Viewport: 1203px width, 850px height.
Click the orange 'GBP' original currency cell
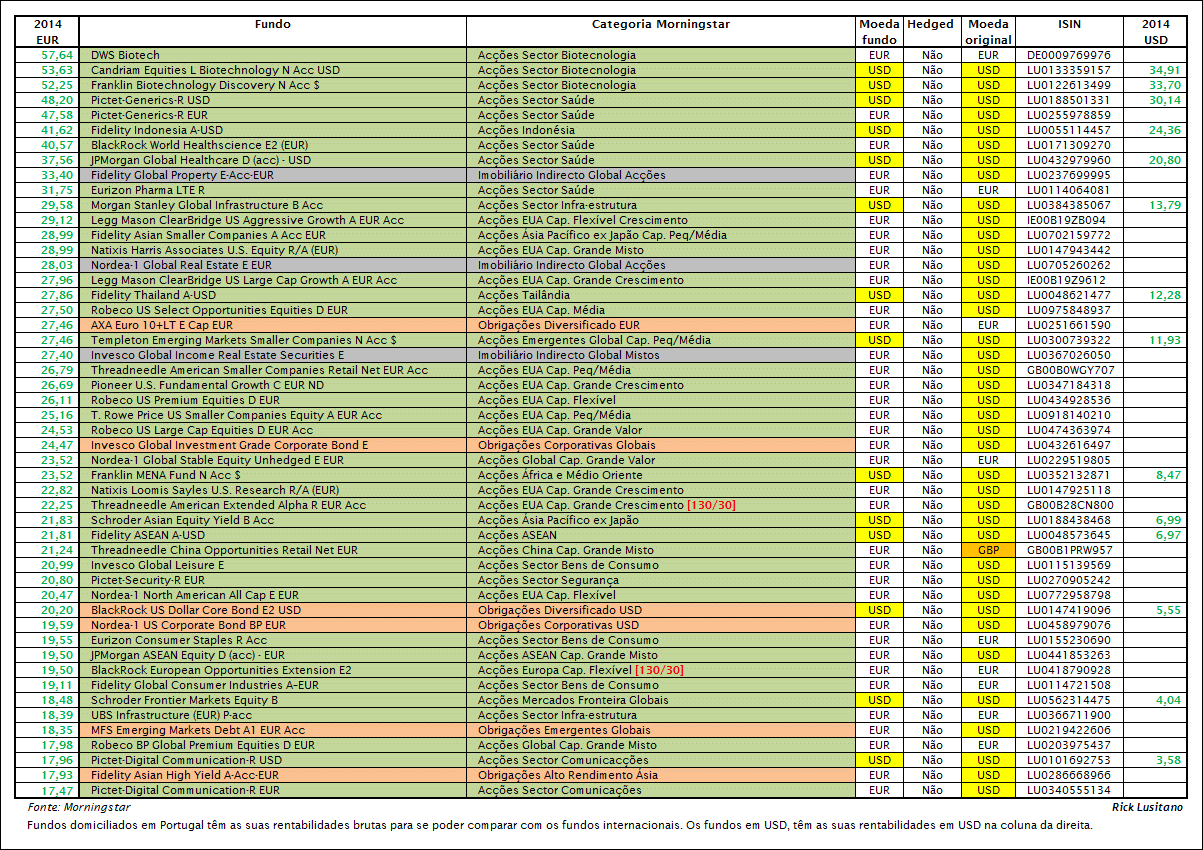point(988,550)
